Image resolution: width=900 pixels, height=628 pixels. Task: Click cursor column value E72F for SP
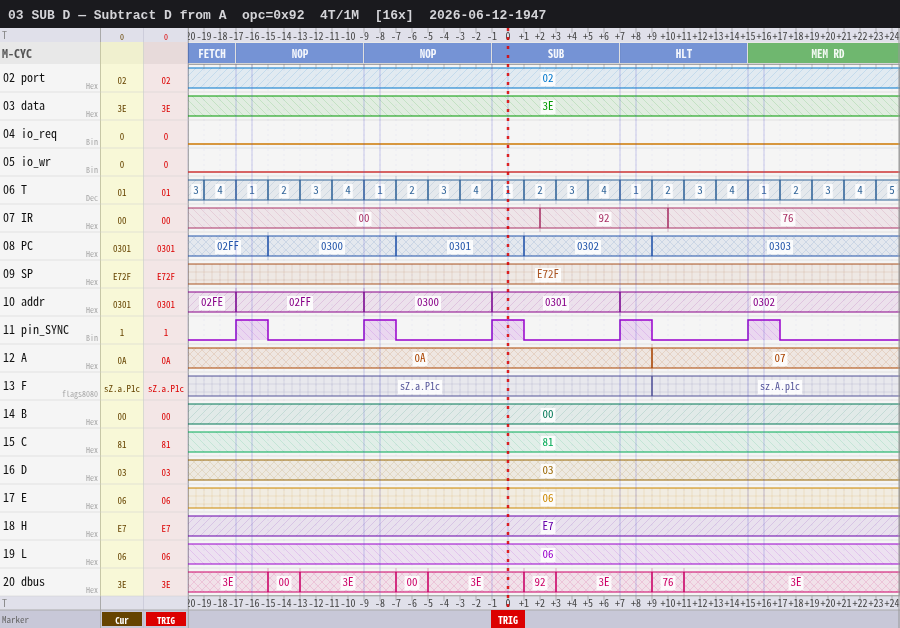click(x=122, y=277)
